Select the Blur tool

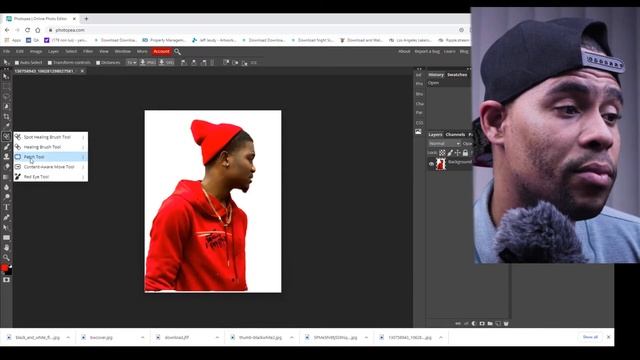(6, 187)
